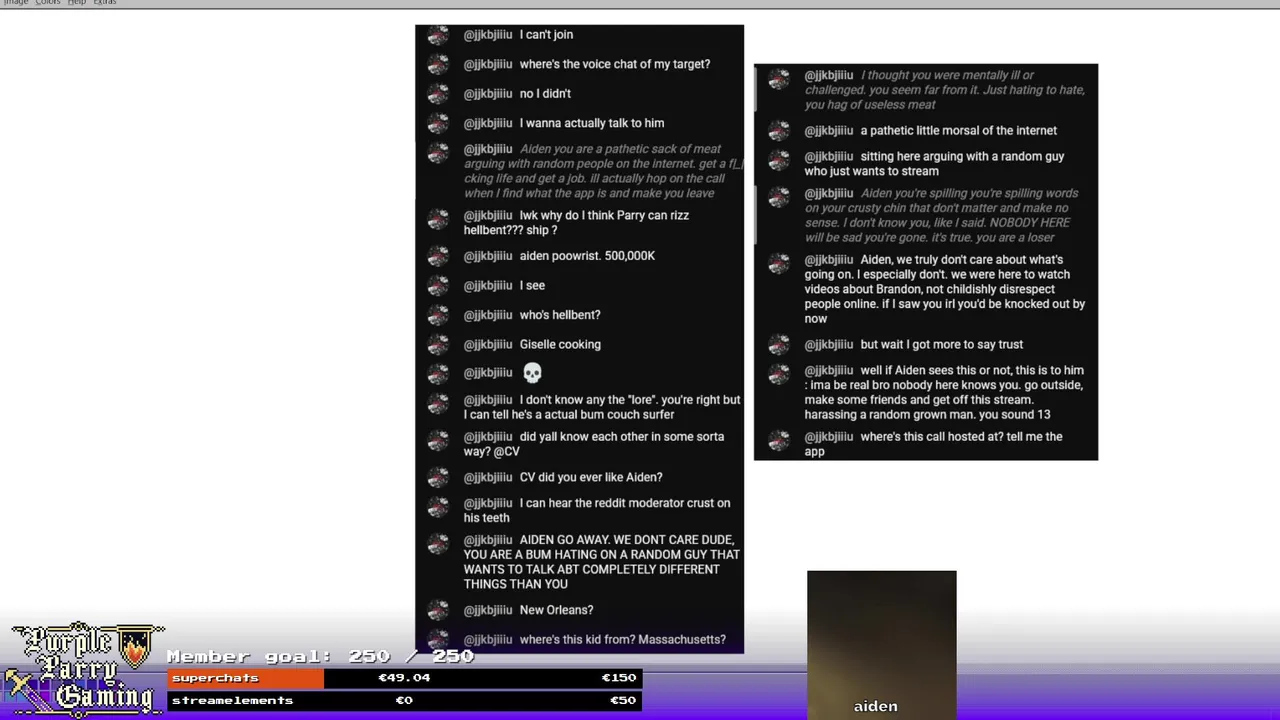1280x720 pixels.
Task: Click avatar beside "I can't join" message
Action: point(438,35)
